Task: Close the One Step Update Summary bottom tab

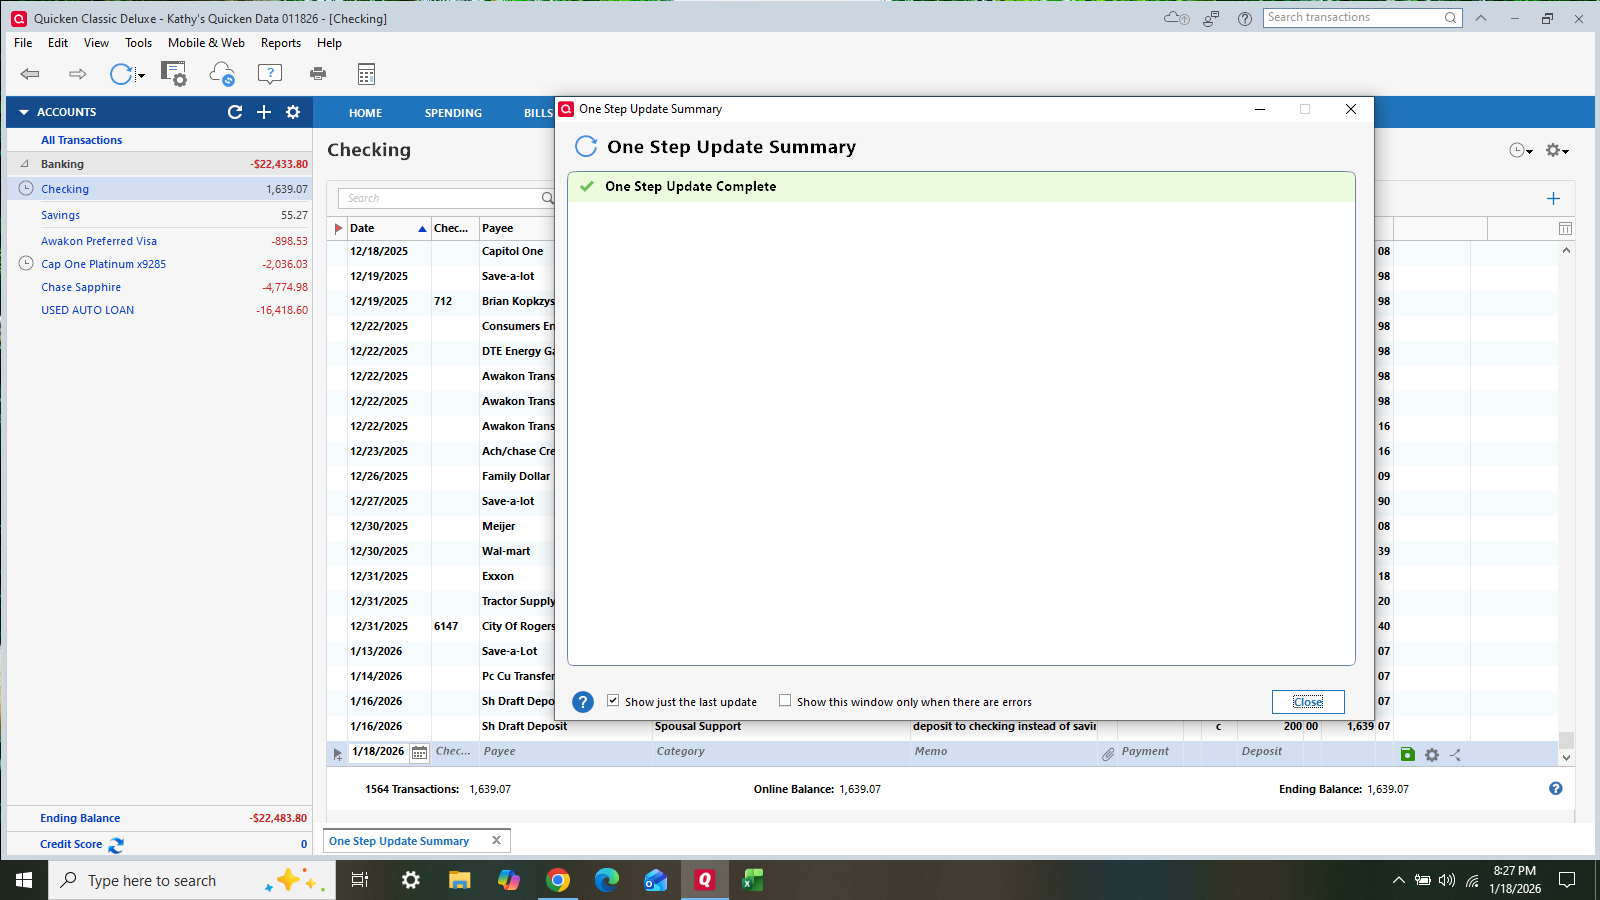Action: coord(496,840)
